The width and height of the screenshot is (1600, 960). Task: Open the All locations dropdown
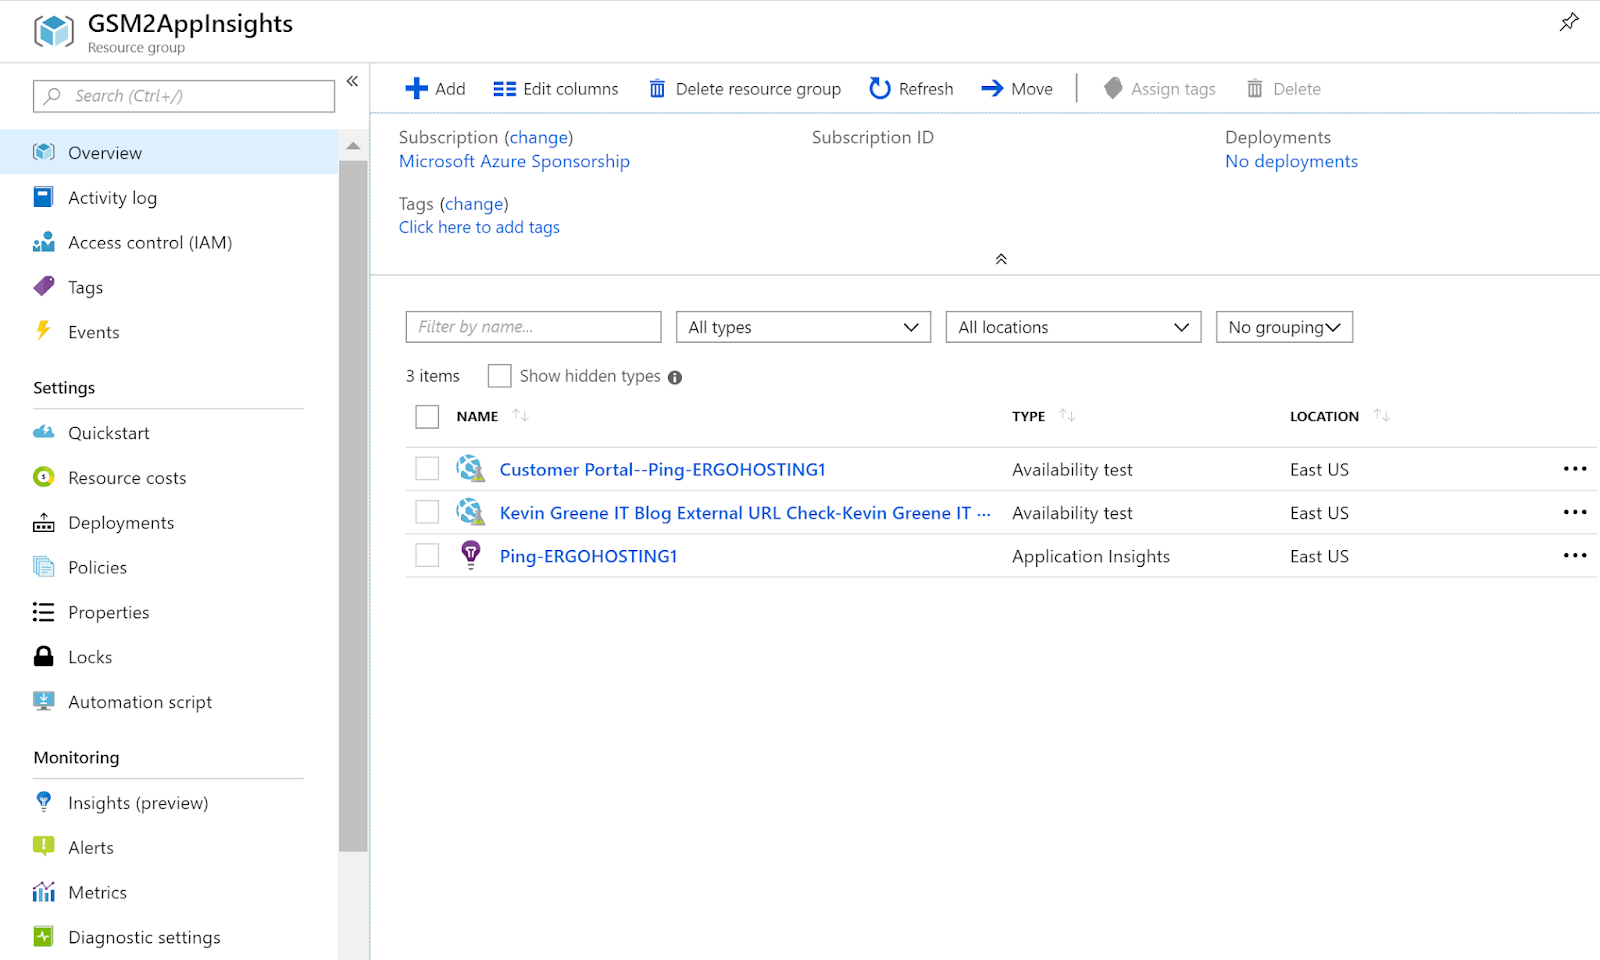pyautogui.click(x=1072, y=326)
